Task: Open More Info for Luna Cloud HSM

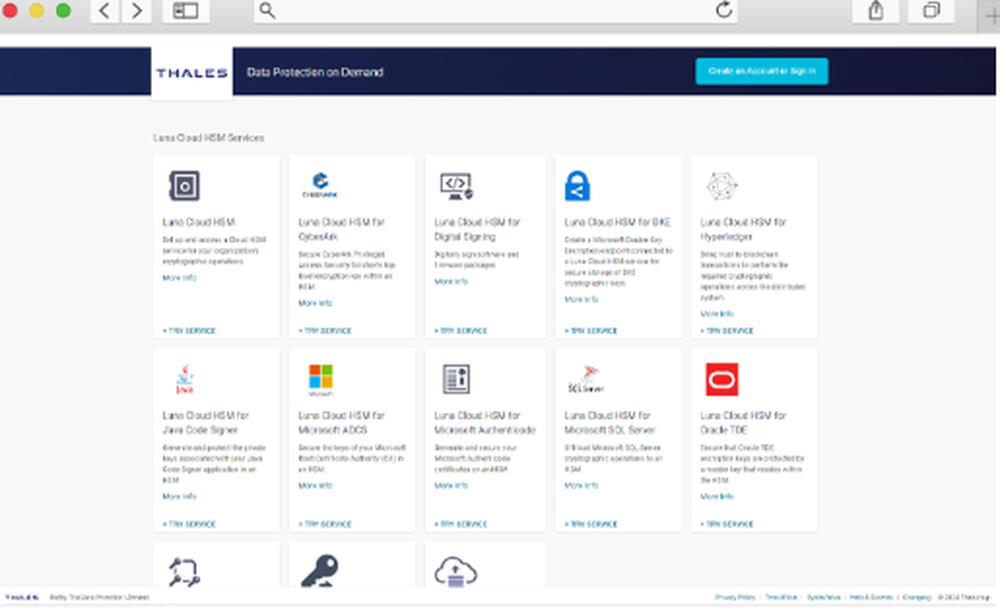Action: 180,278
